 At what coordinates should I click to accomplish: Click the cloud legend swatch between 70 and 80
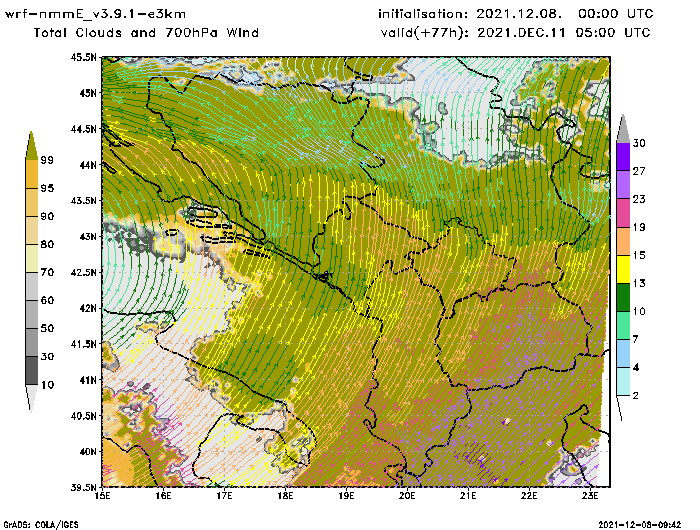32,259
